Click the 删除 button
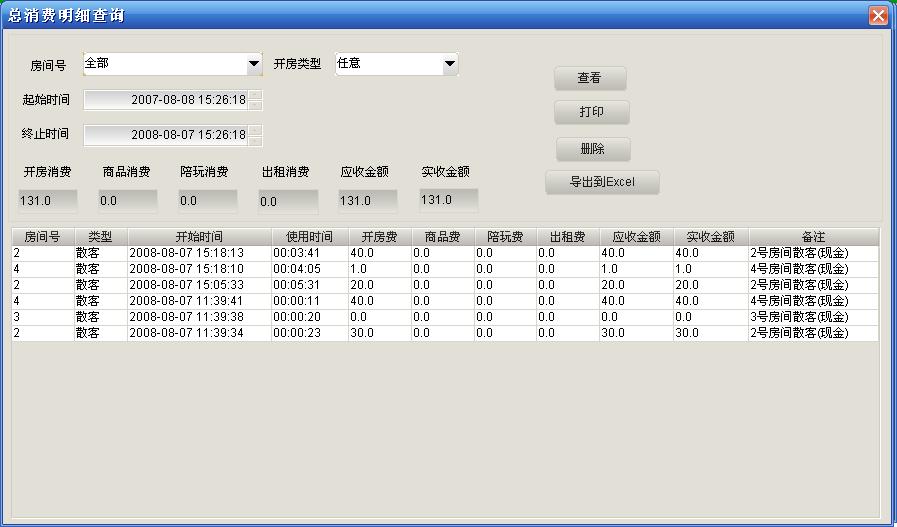 [593, 149]
